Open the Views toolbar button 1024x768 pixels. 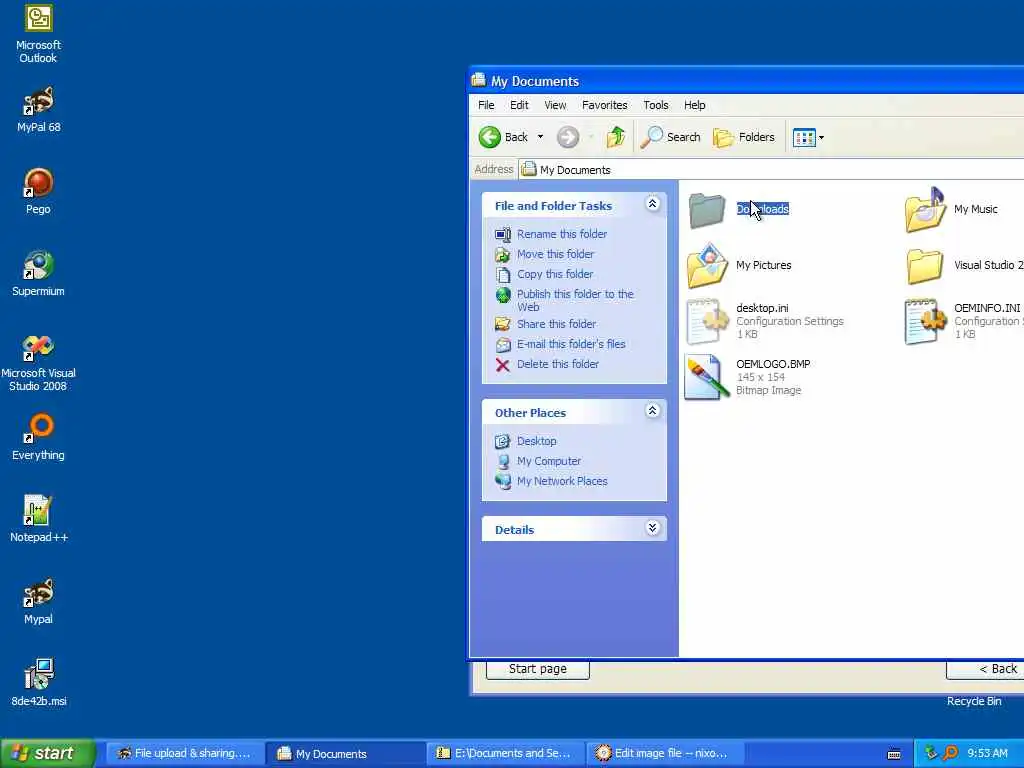click(x=804, y=138)
